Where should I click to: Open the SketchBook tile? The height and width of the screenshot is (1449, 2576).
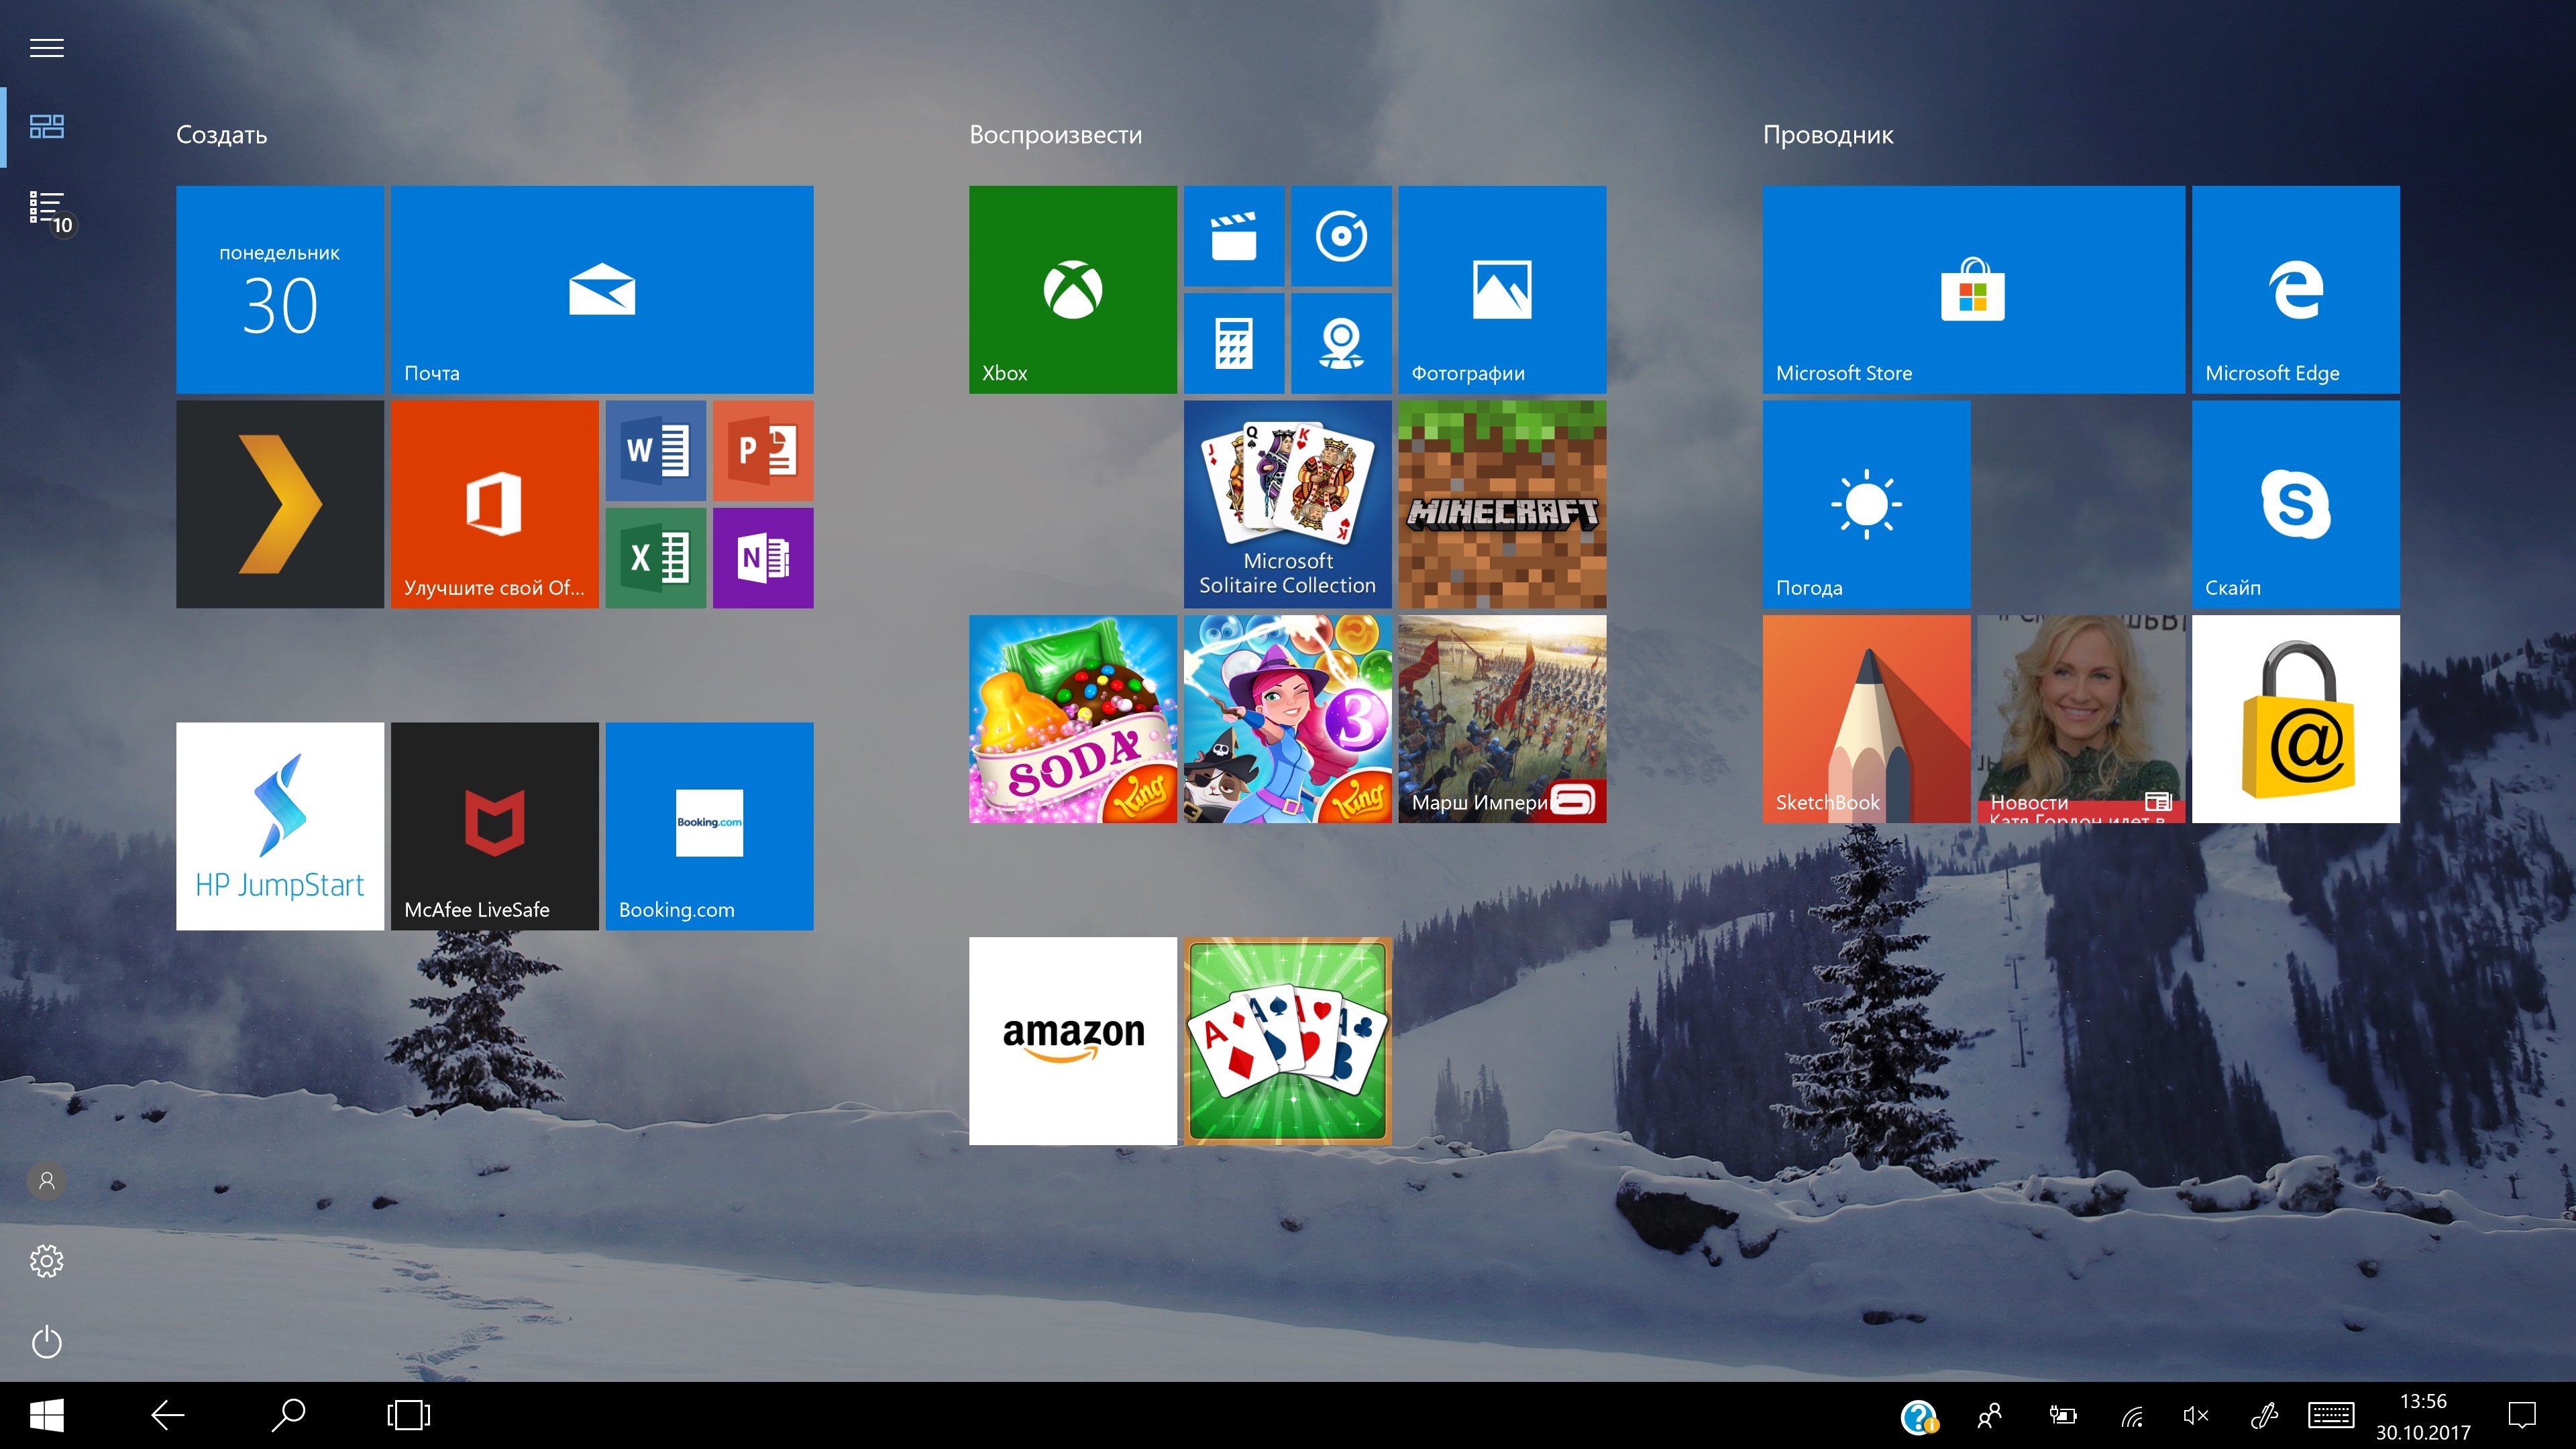[1867, 719]
